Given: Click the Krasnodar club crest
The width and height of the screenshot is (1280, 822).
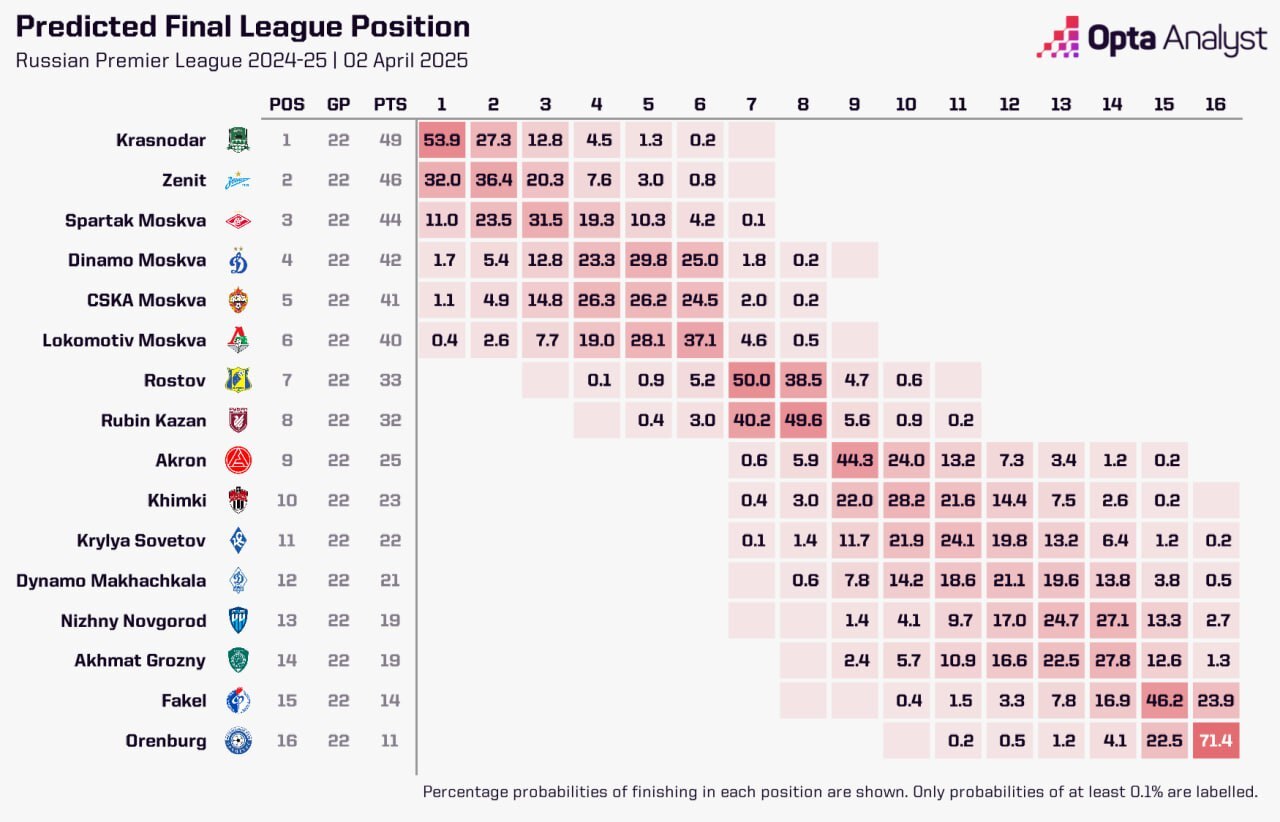Looking at the screenshot, I should click(238, 140).
